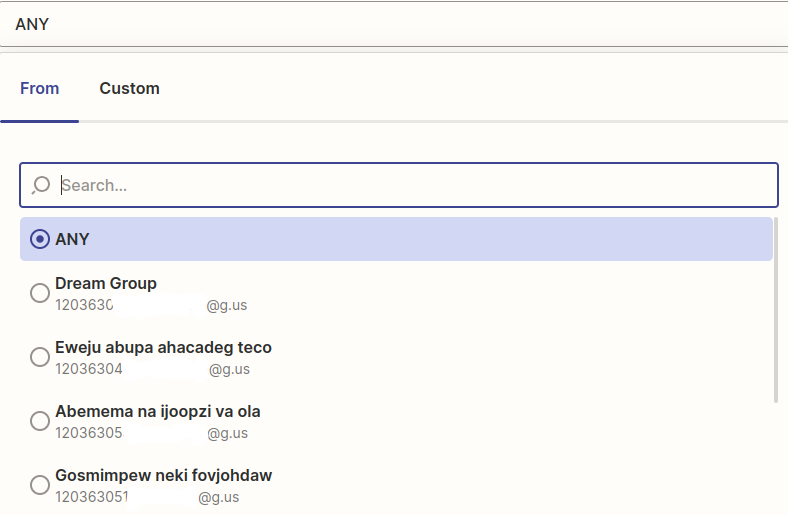Switch to the From tab

40,88
